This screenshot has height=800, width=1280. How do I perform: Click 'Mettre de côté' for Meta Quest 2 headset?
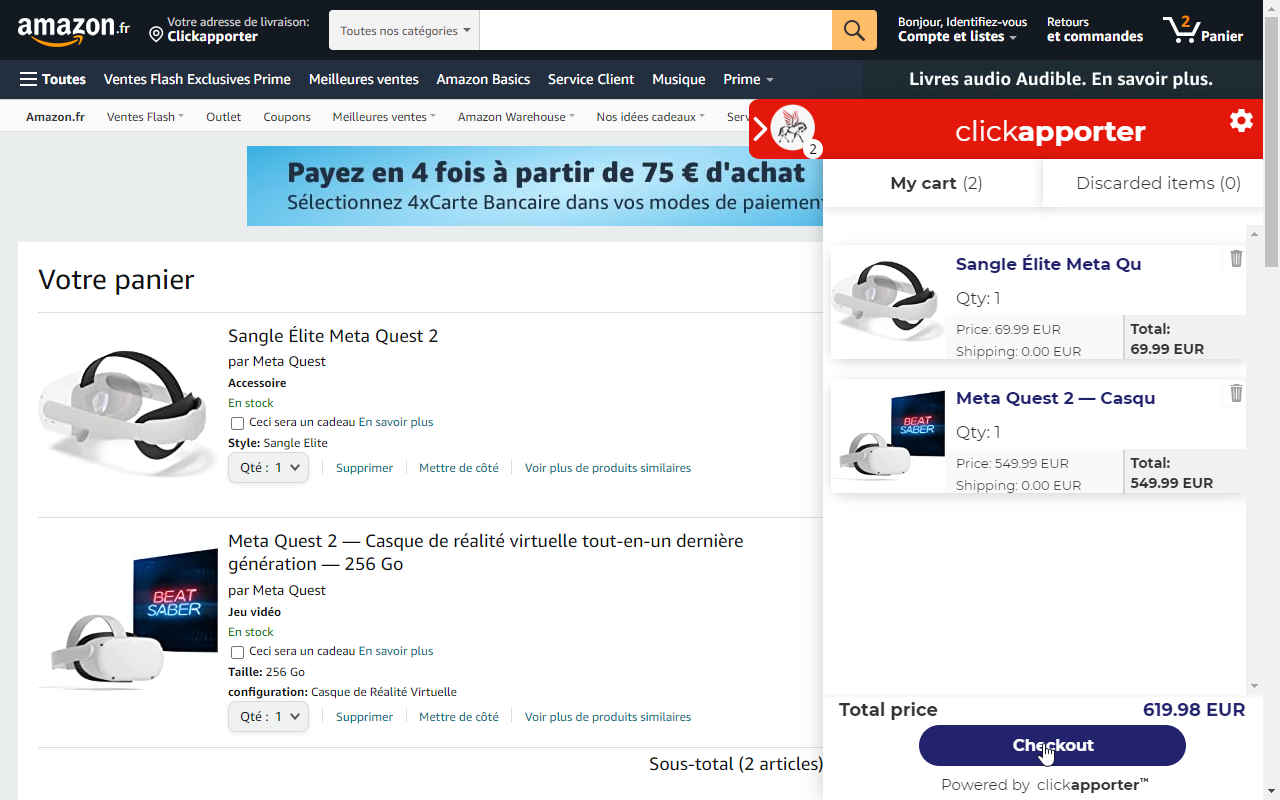click(x=459, y=717)
